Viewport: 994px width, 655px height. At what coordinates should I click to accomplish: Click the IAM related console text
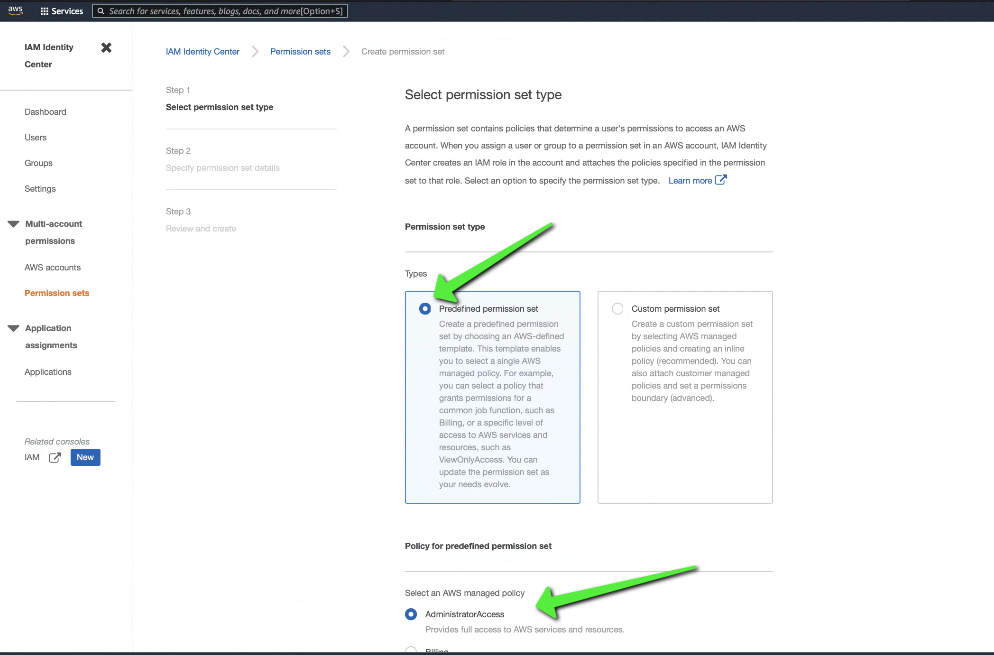[32, 457]
